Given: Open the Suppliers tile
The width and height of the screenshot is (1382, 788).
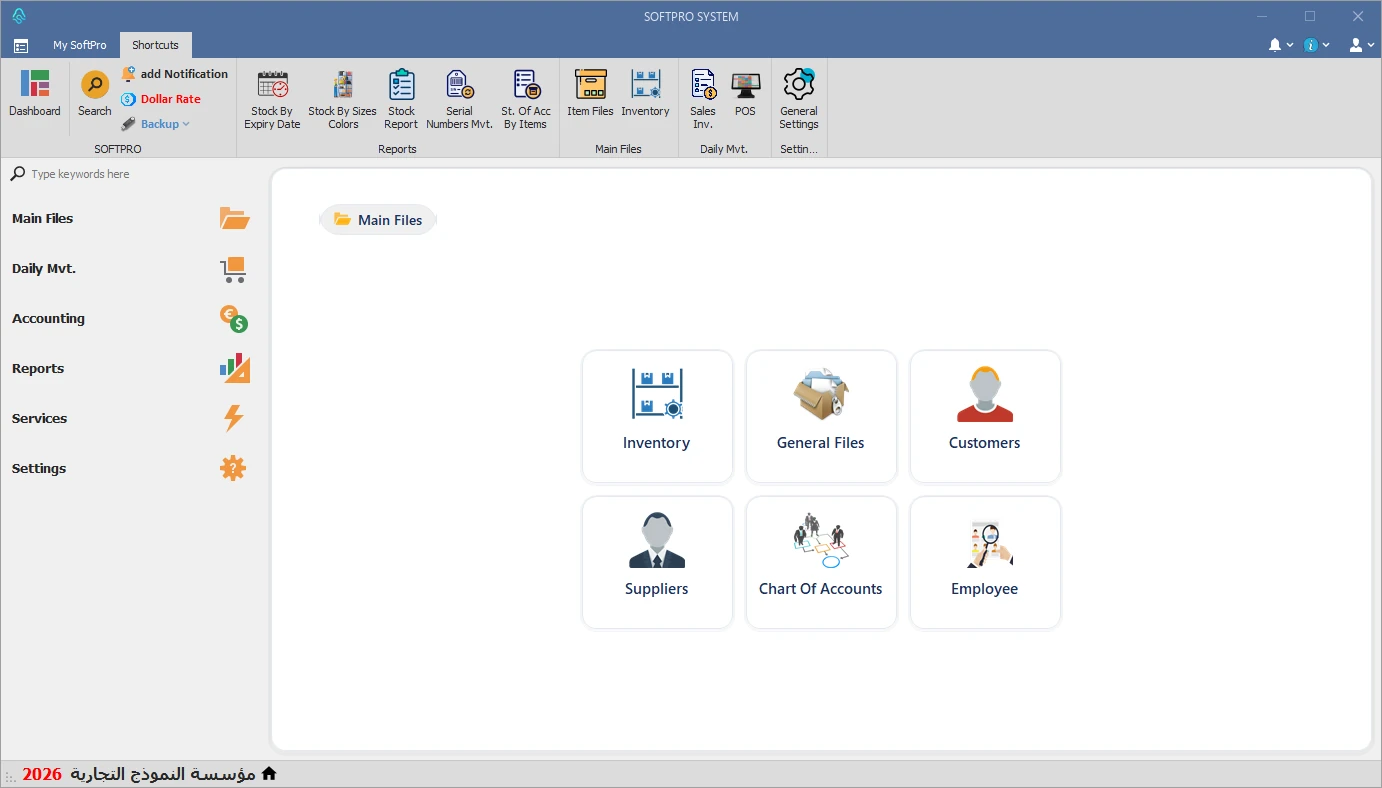Looking at the screenshot, I should 657,562.
